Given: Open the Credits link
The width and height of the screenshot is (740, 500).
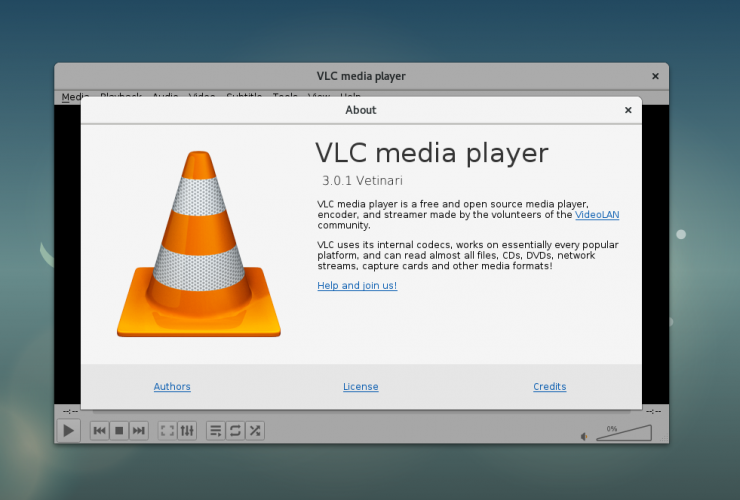Looking at the screenshot, I should 549,387.
